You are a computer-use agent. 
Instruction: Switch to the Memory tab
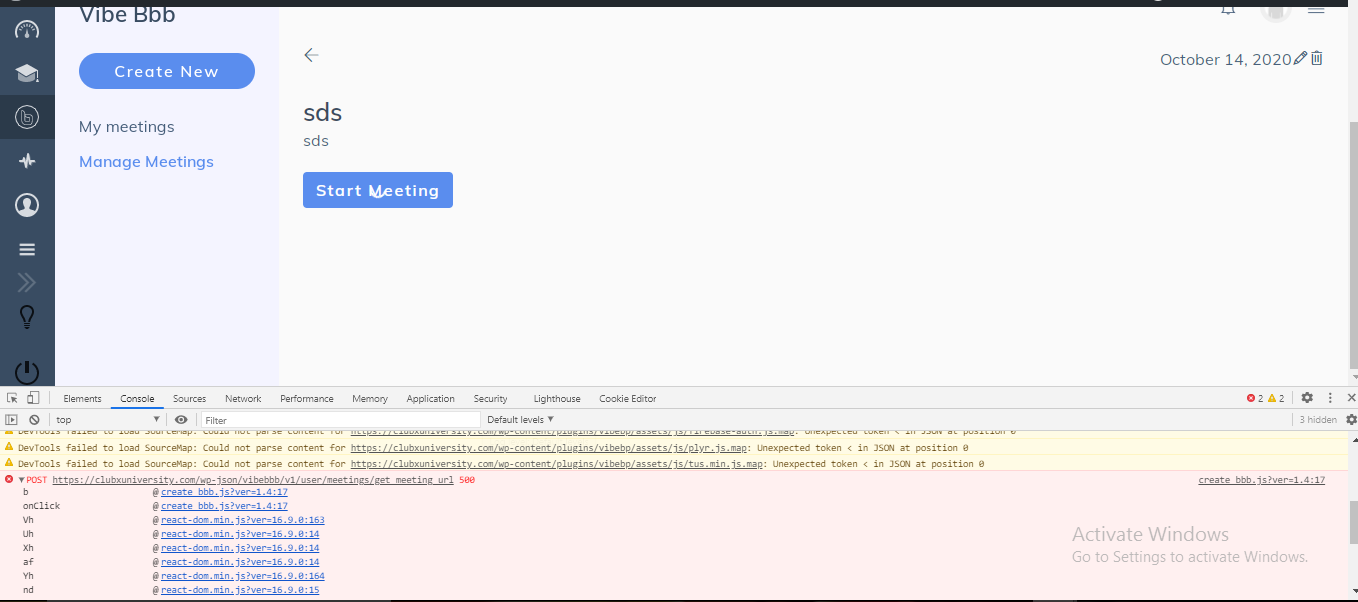(370, 398)
